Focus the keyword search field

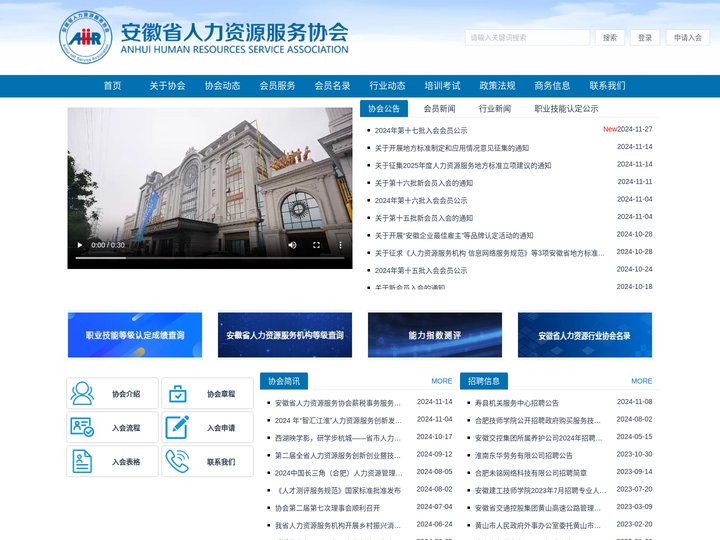click(527, 38)
